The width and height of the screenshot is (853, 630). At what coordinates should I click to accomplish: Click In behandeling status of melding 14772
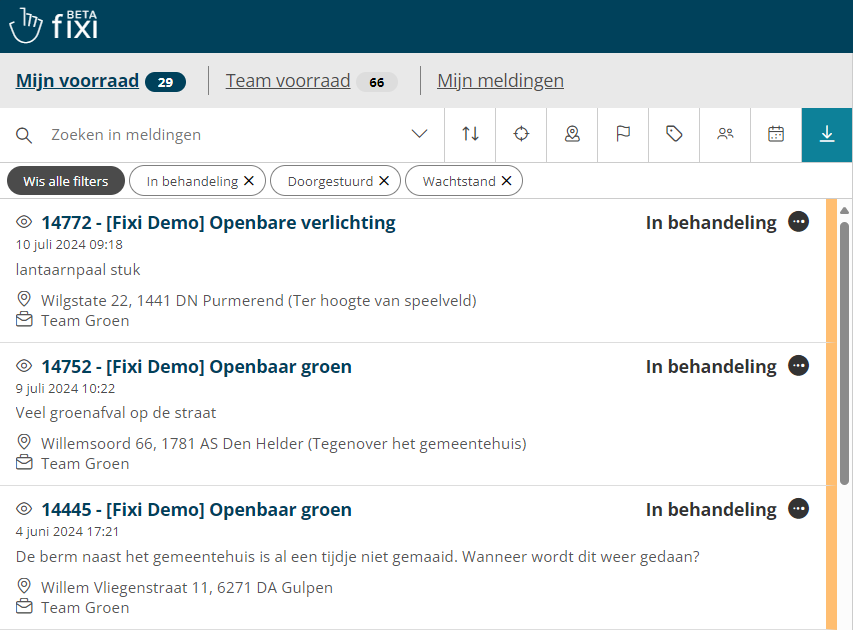711,223
